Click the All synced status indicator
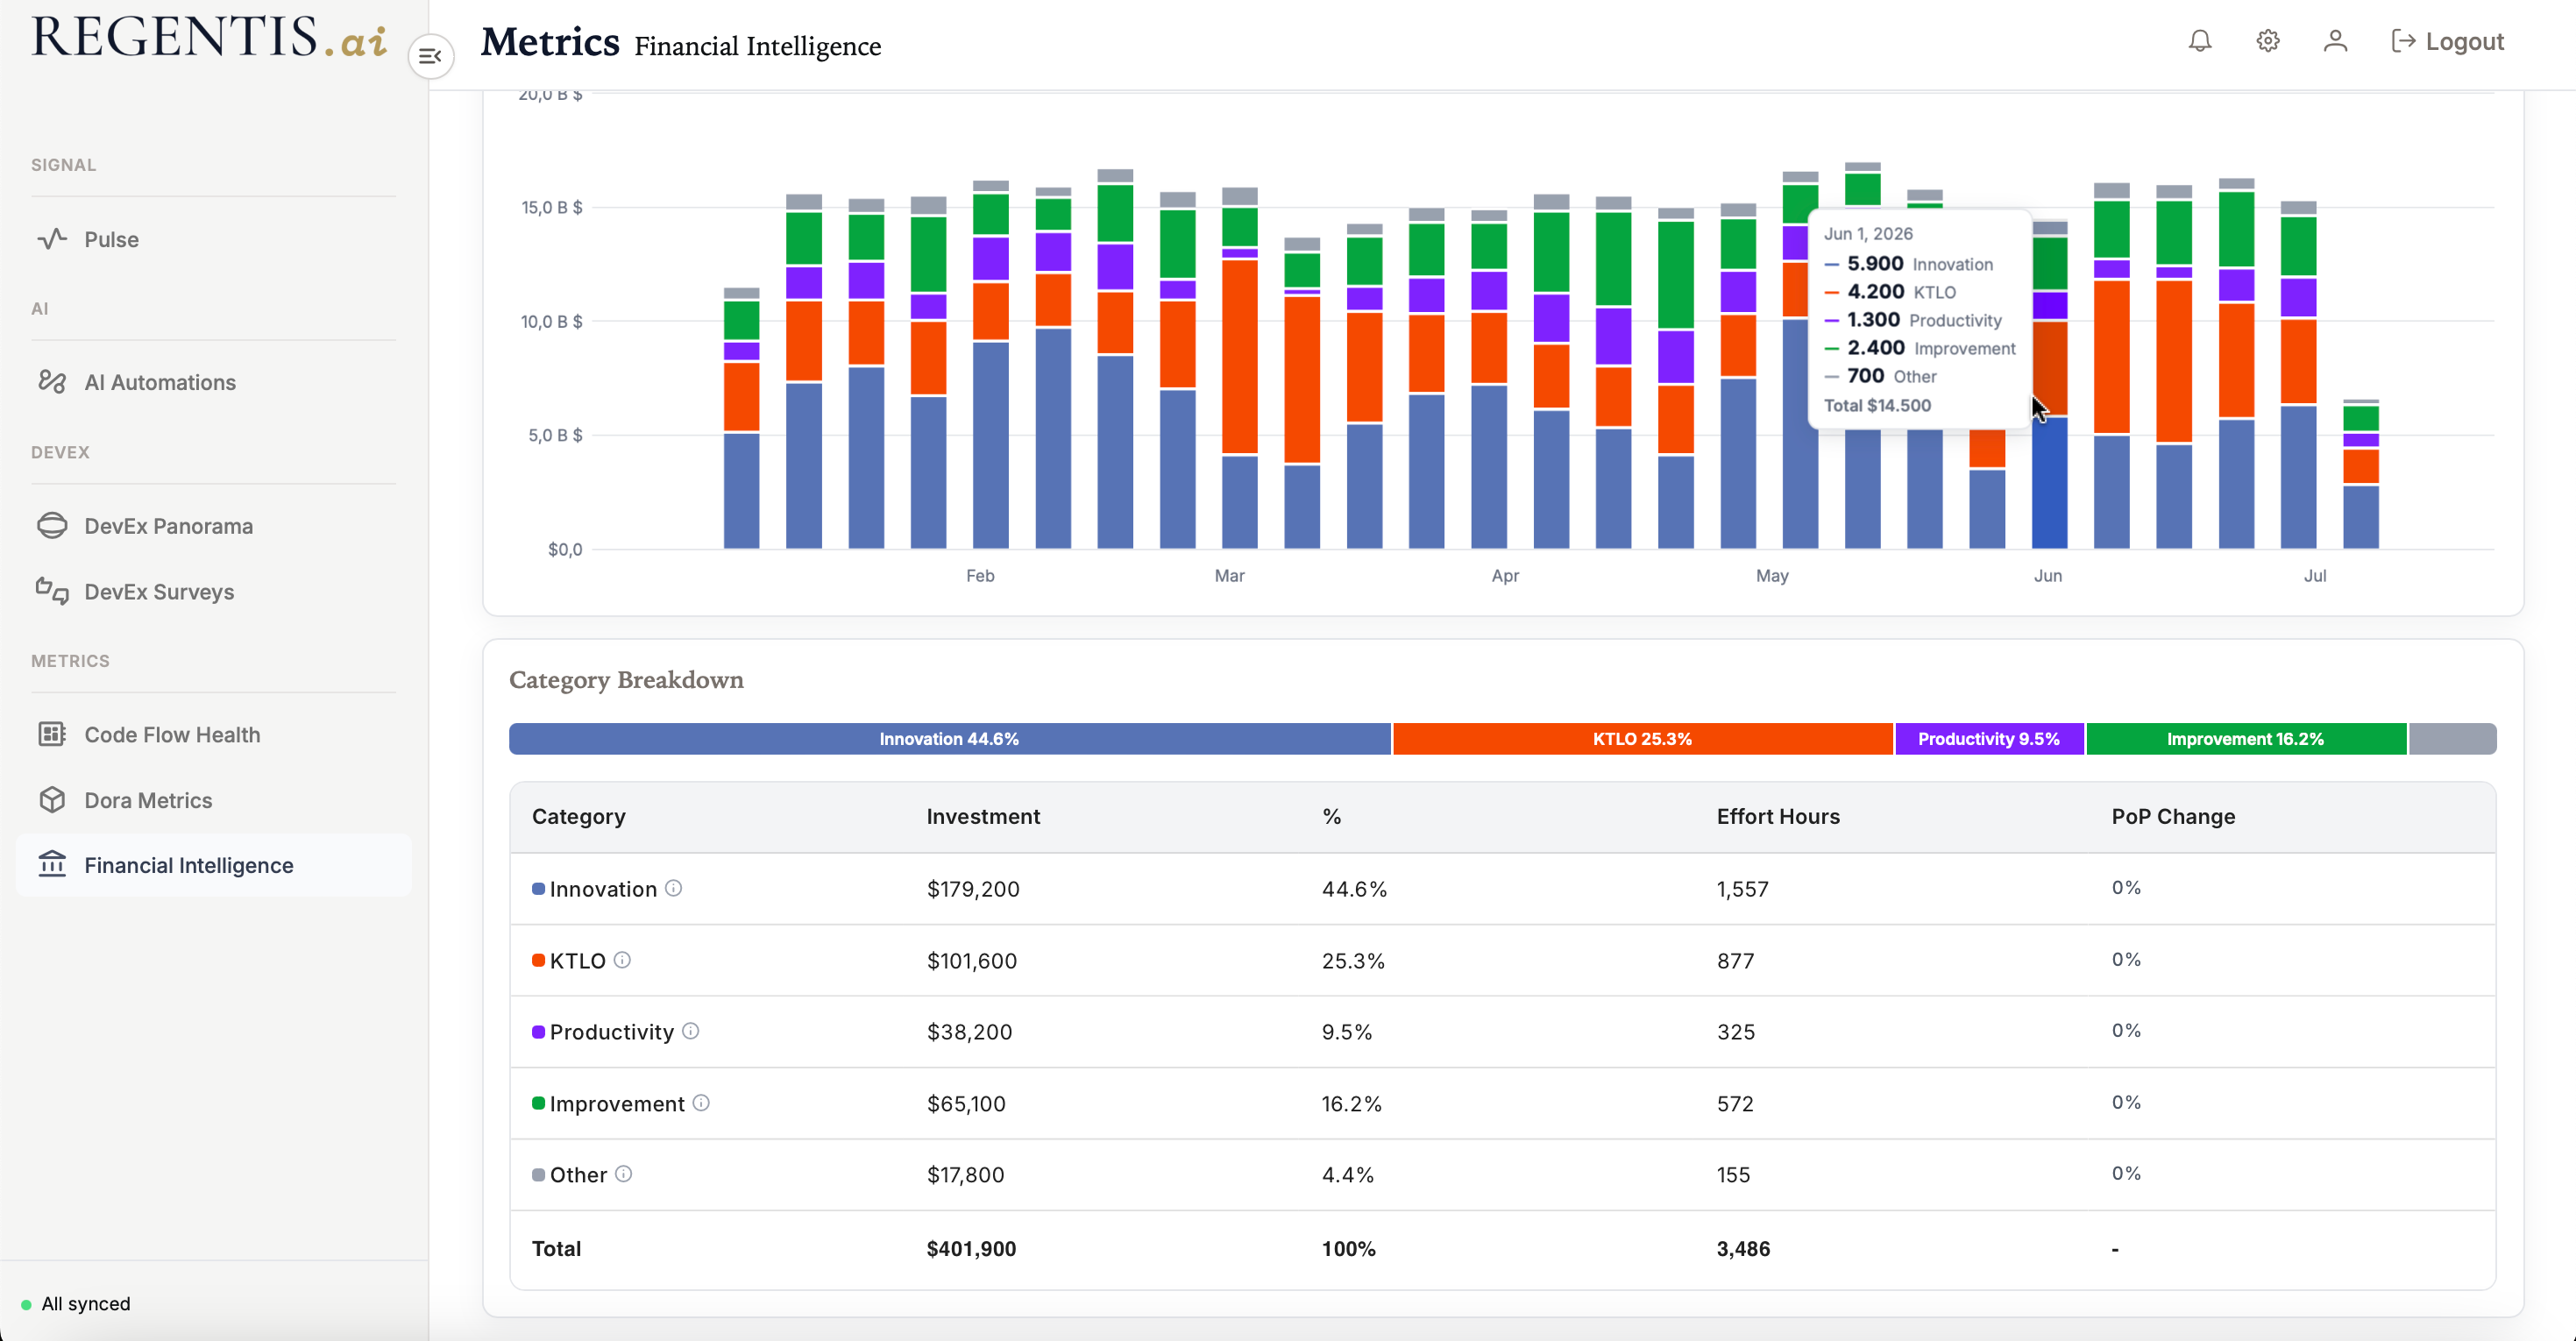Image resolution: width=2576 pixels, height=1341 pixels. pos(76,1303)
